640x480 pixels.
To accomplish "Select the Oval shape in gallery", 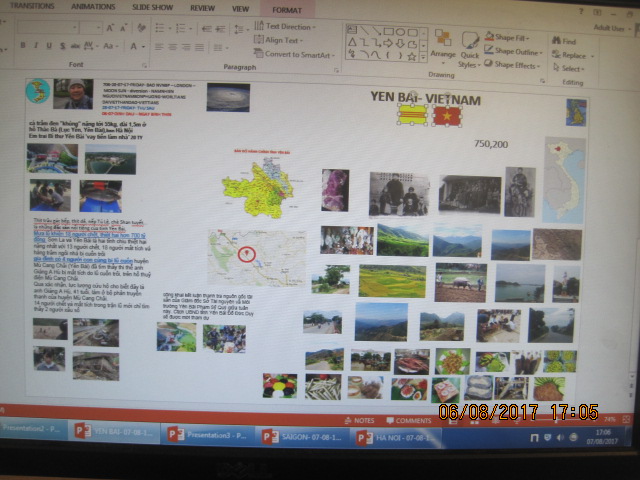I will 400,32.
